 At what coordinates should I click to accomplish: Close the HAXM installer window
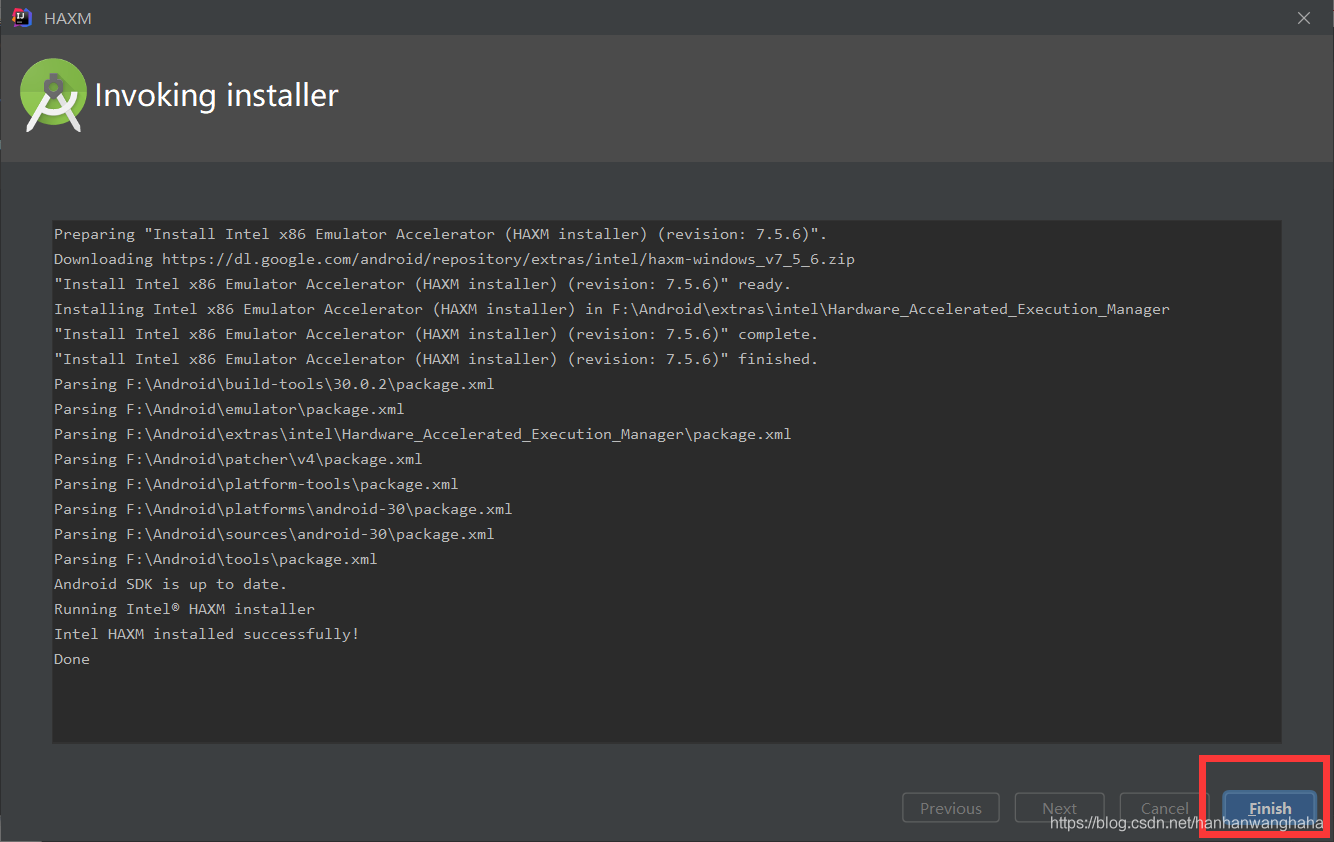pyautogui.click(x=1303, y=17)
